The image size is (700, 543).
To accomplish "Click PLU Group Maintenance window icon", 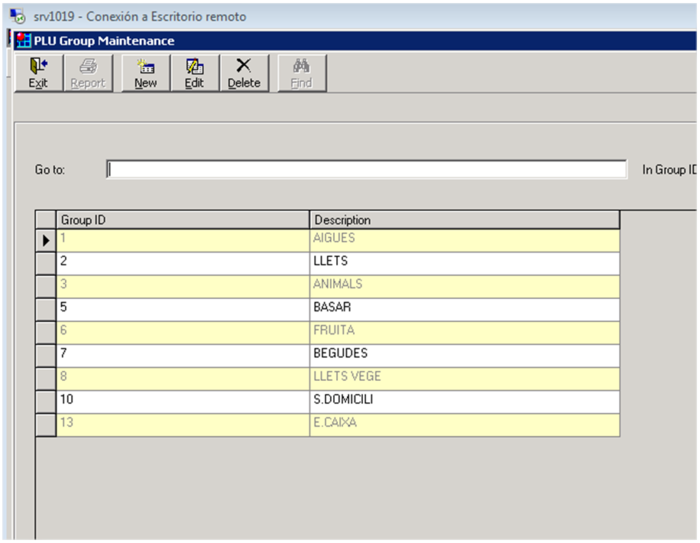I will pyautogui.click(x=24, y=41).
